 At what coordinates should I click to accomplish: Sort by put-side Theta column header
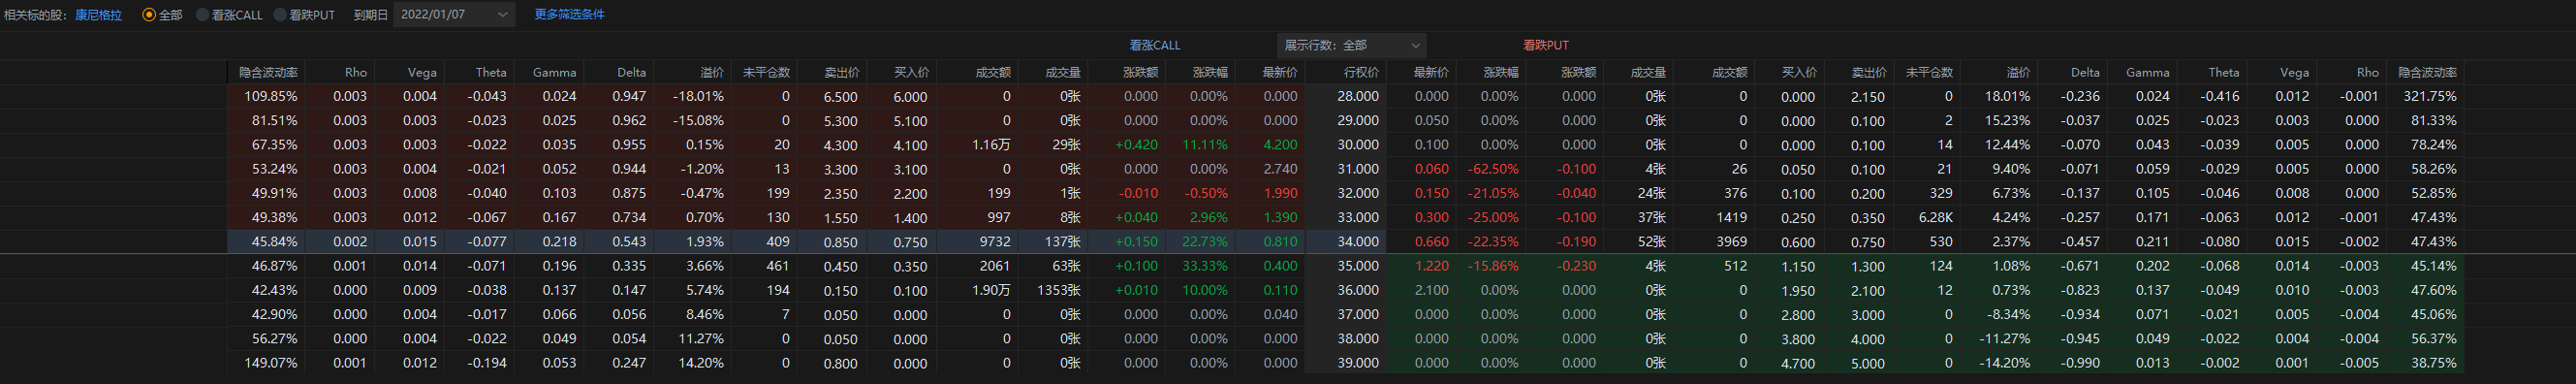click(2223, 72)
